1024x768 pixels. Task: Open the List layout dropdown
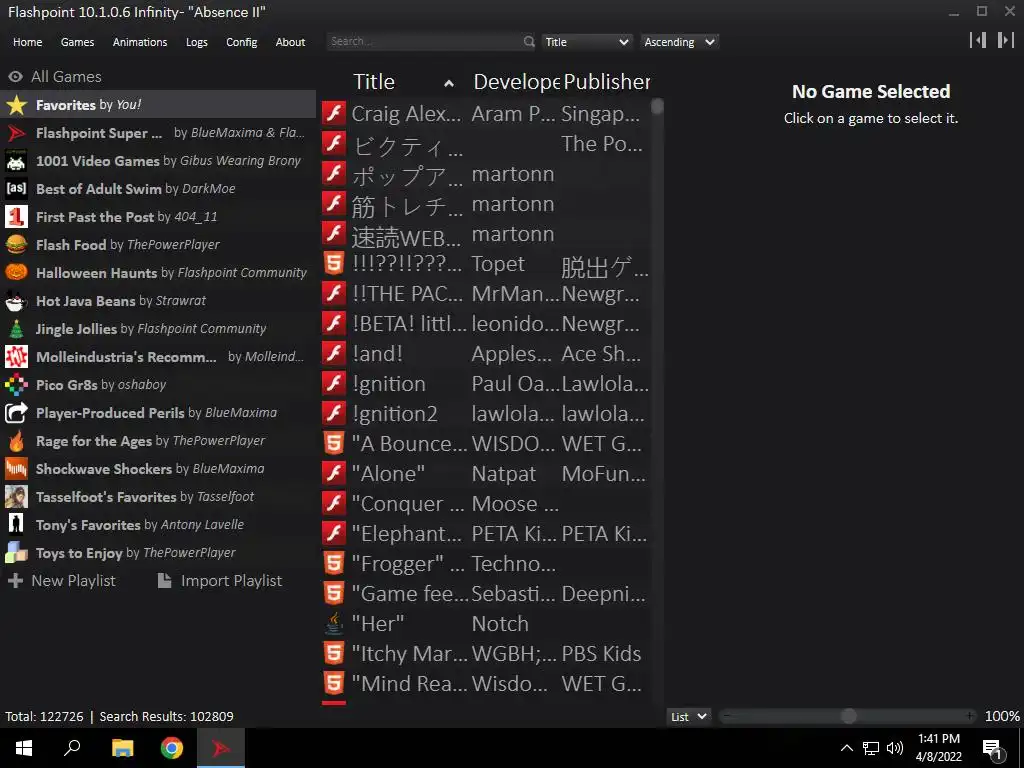688,716
